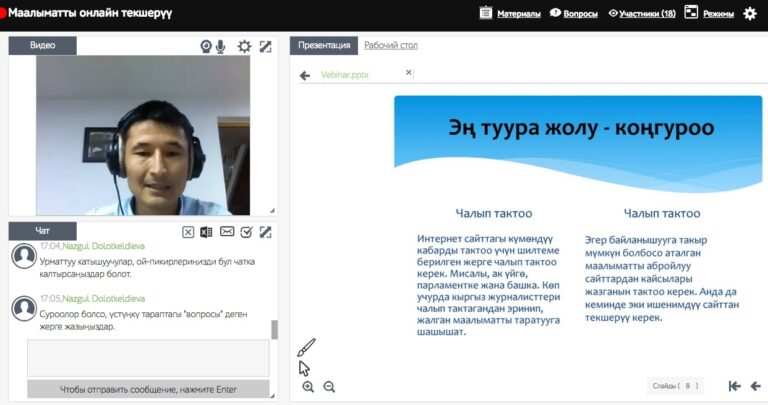Clear chat with the X box icon
This screenshot has width=768, height=405.
tap(188, 232)
